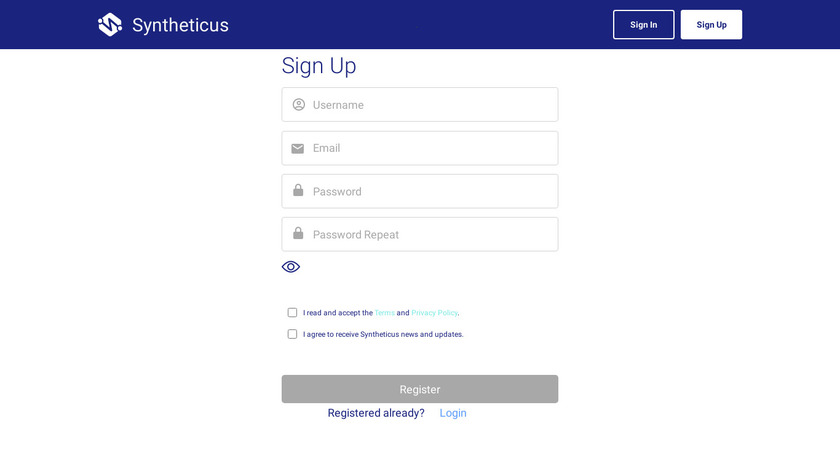This screenshot has width=840, height=472.
Task: Select the Email input field
Action: point(430,148)
